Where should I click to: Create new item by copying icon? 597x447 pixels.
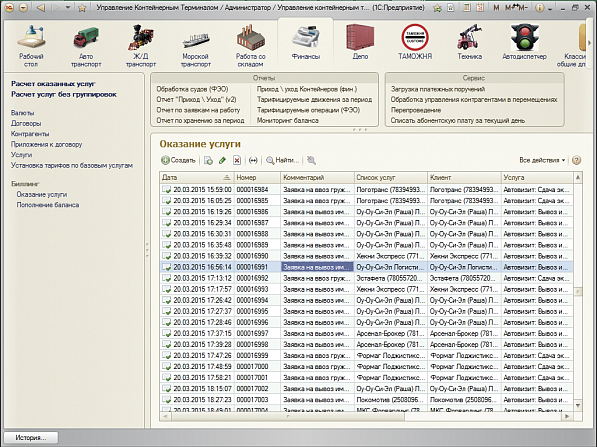point(208,161)
